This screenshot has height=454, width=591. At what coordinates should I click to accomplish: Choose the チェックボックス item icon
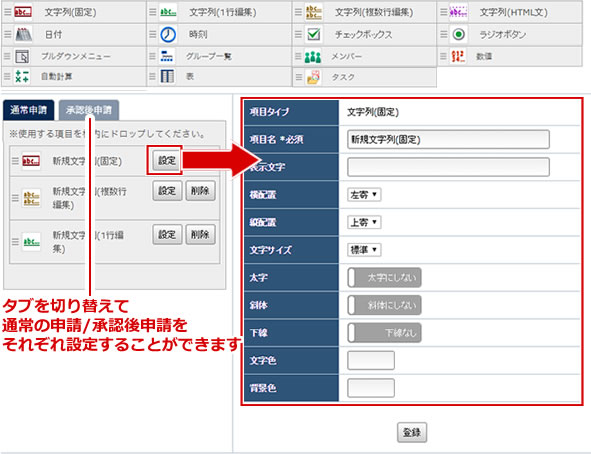click(314, 34)
